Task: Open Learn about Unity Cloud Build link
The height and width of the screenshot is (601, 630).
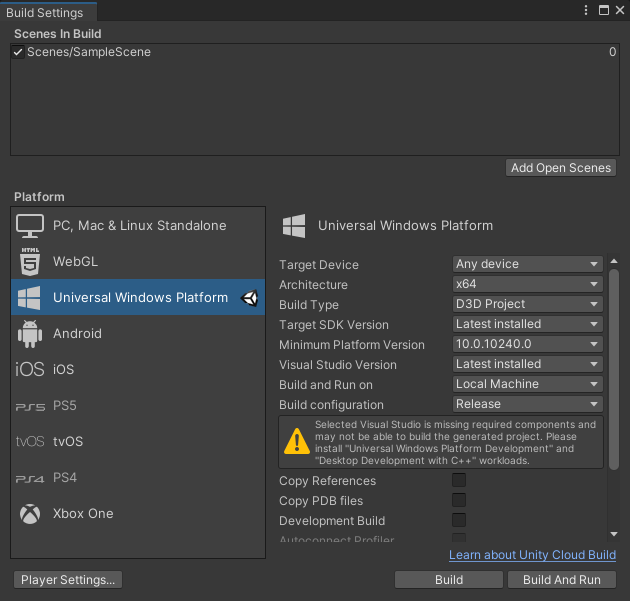Action: [x=532, y=555]
